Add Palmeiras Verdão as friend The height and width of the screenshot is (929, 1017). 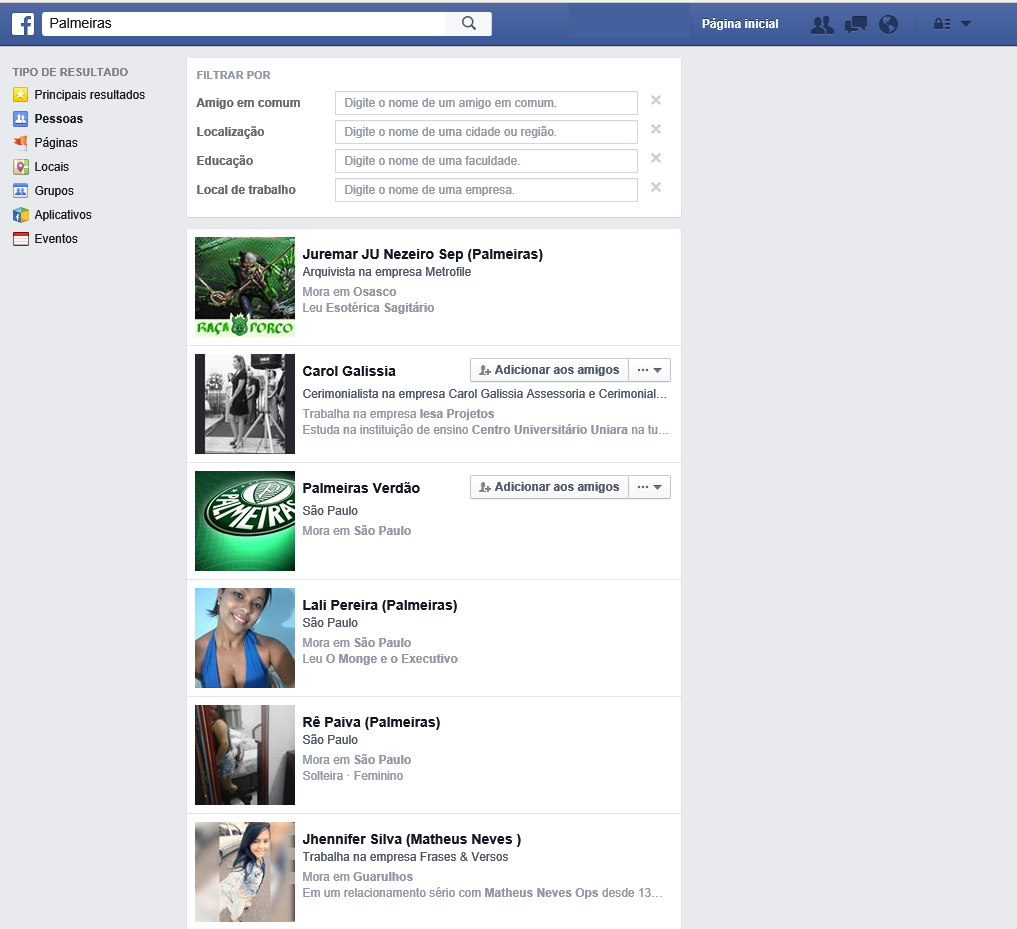[549, 487]
